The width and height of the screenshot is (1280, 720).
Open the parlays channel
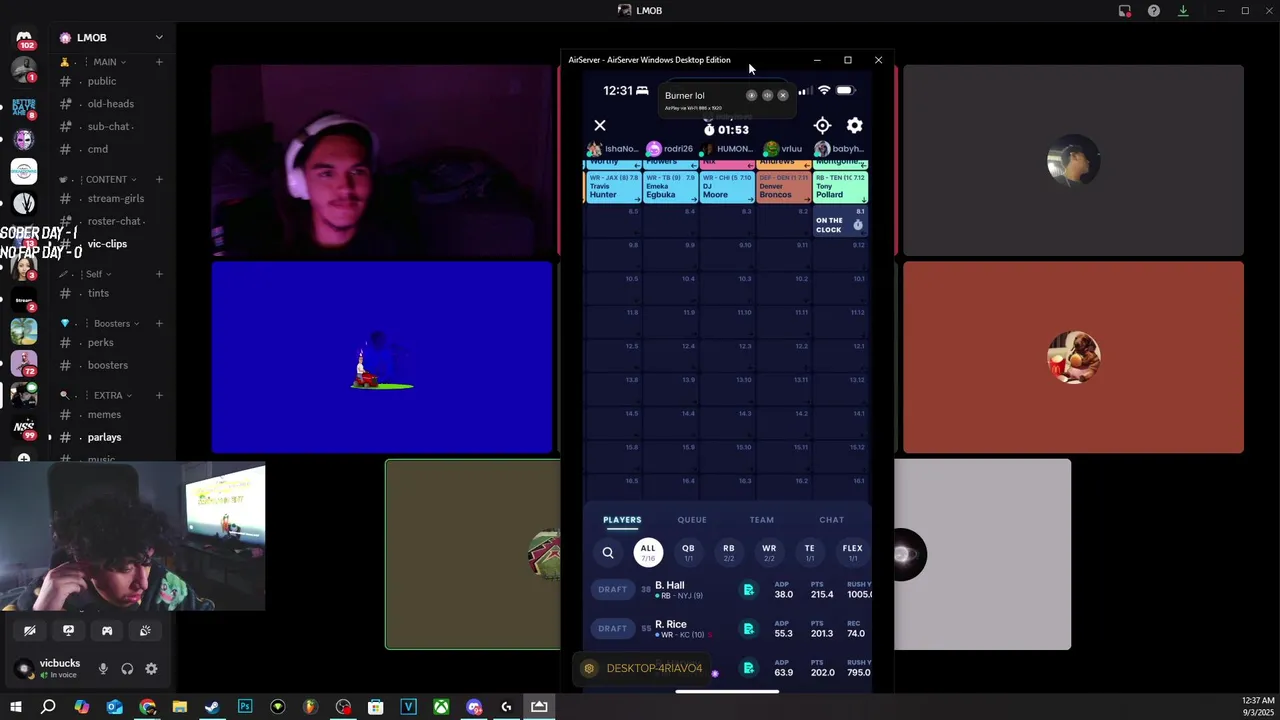coord(104,437)
